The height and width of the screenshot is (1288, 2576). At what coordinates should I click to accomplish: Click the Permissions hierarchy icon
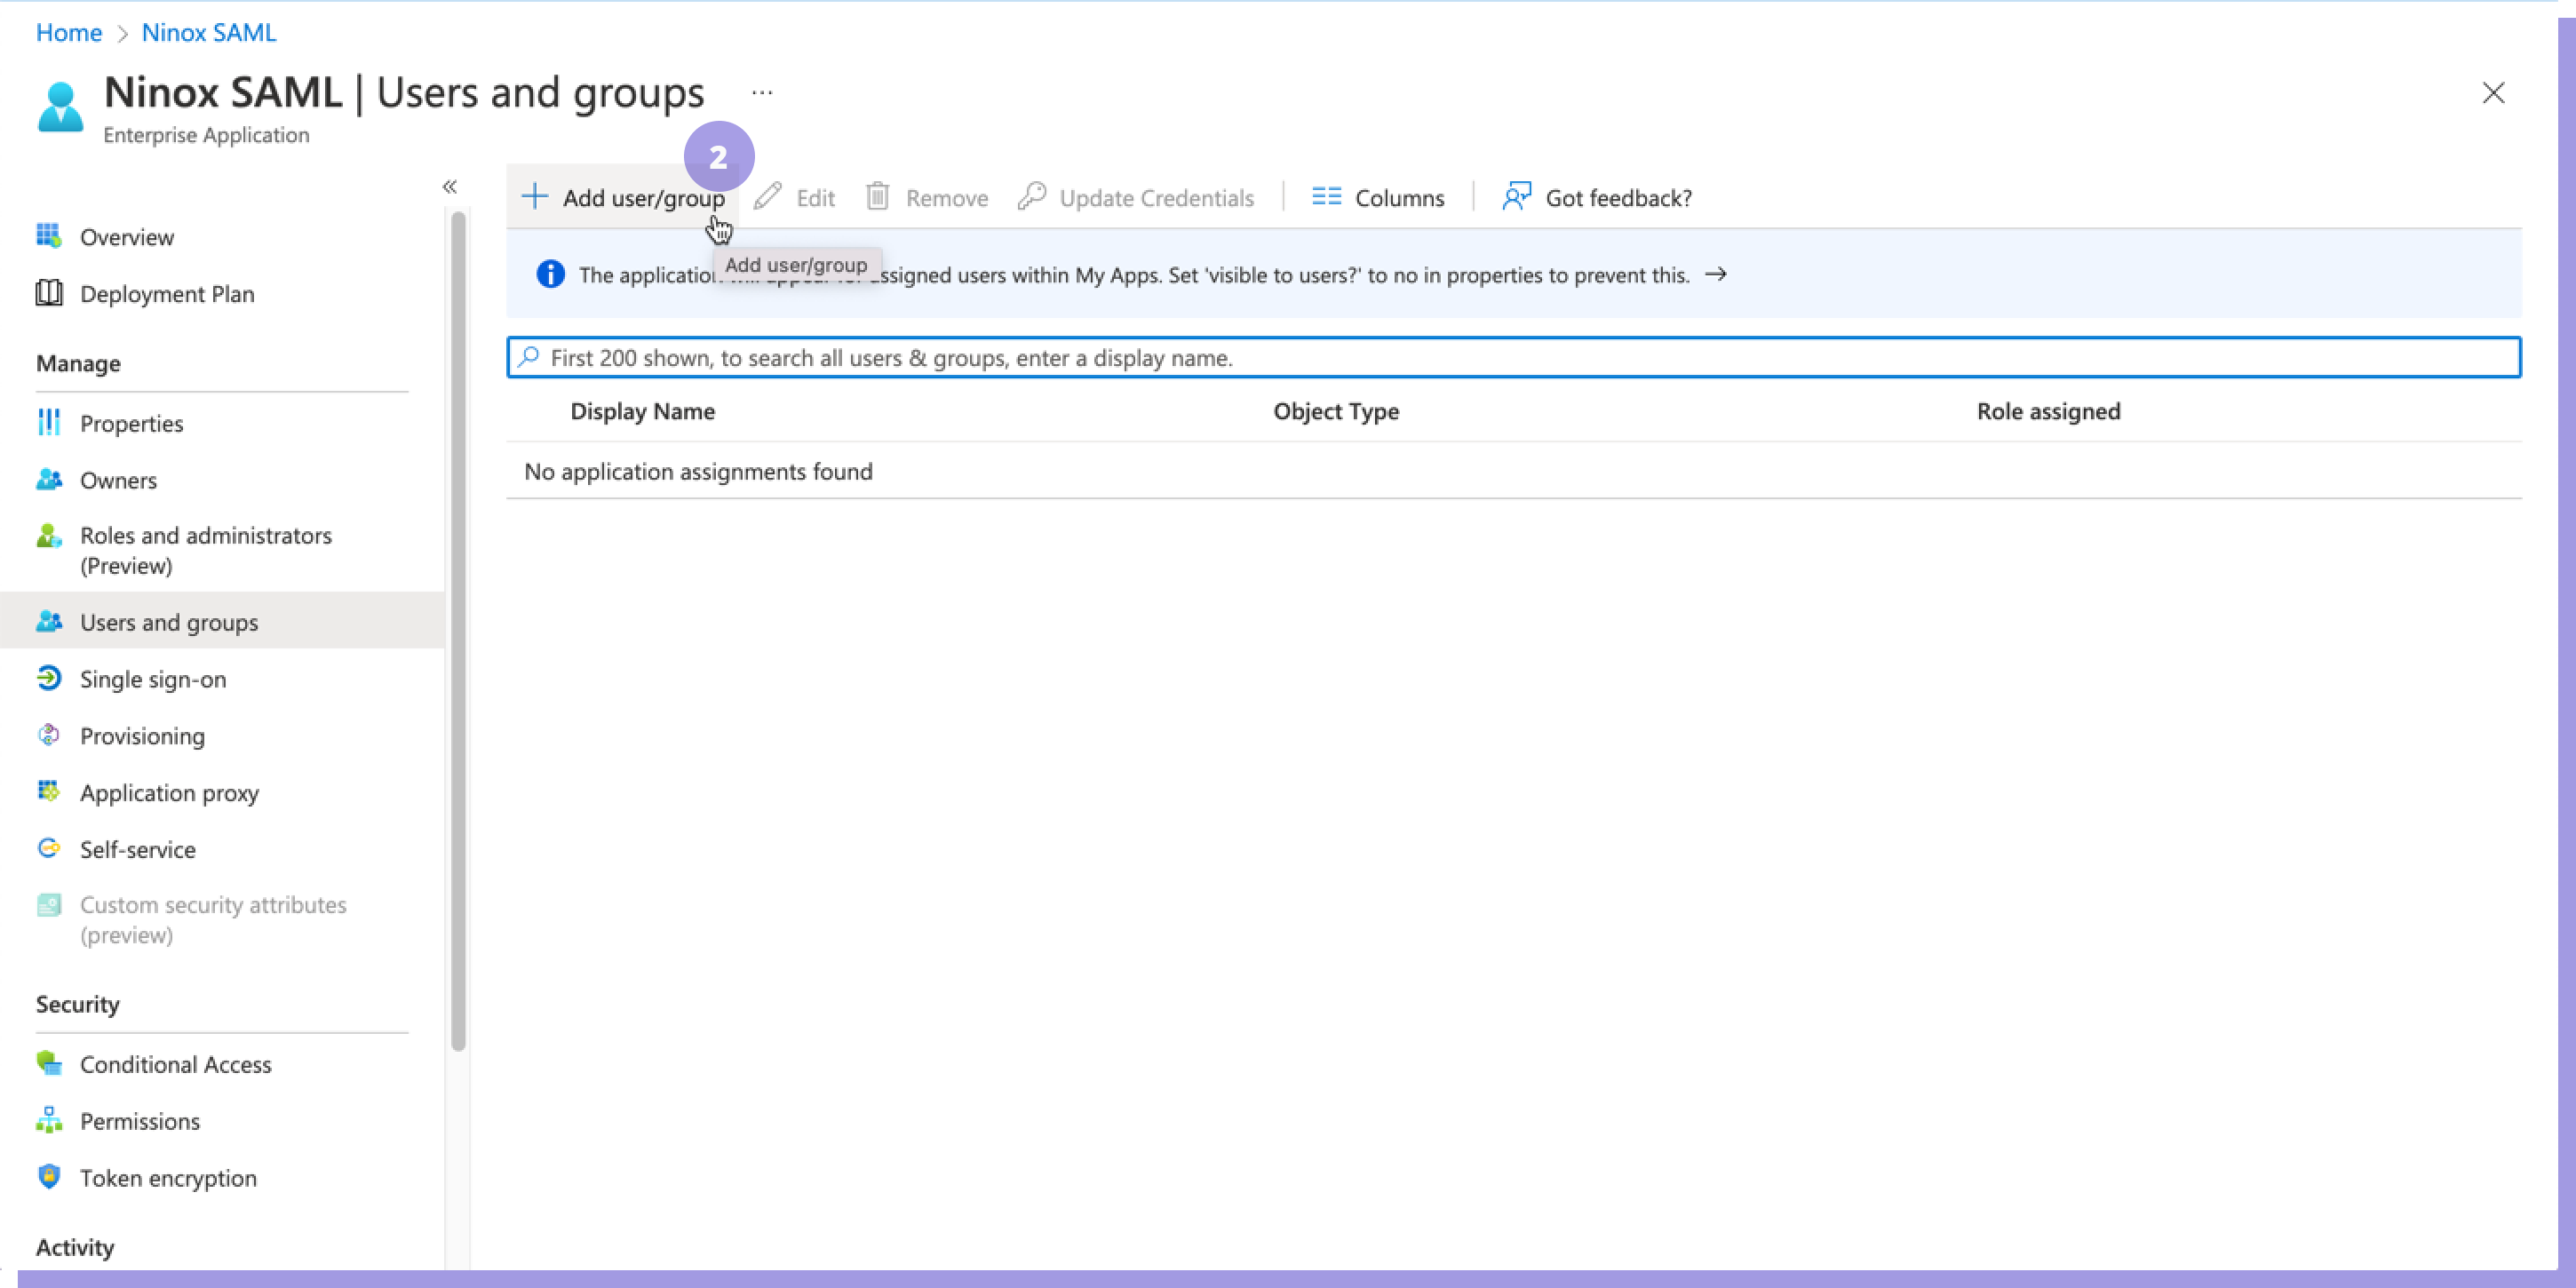click(x=49, y=1120)
